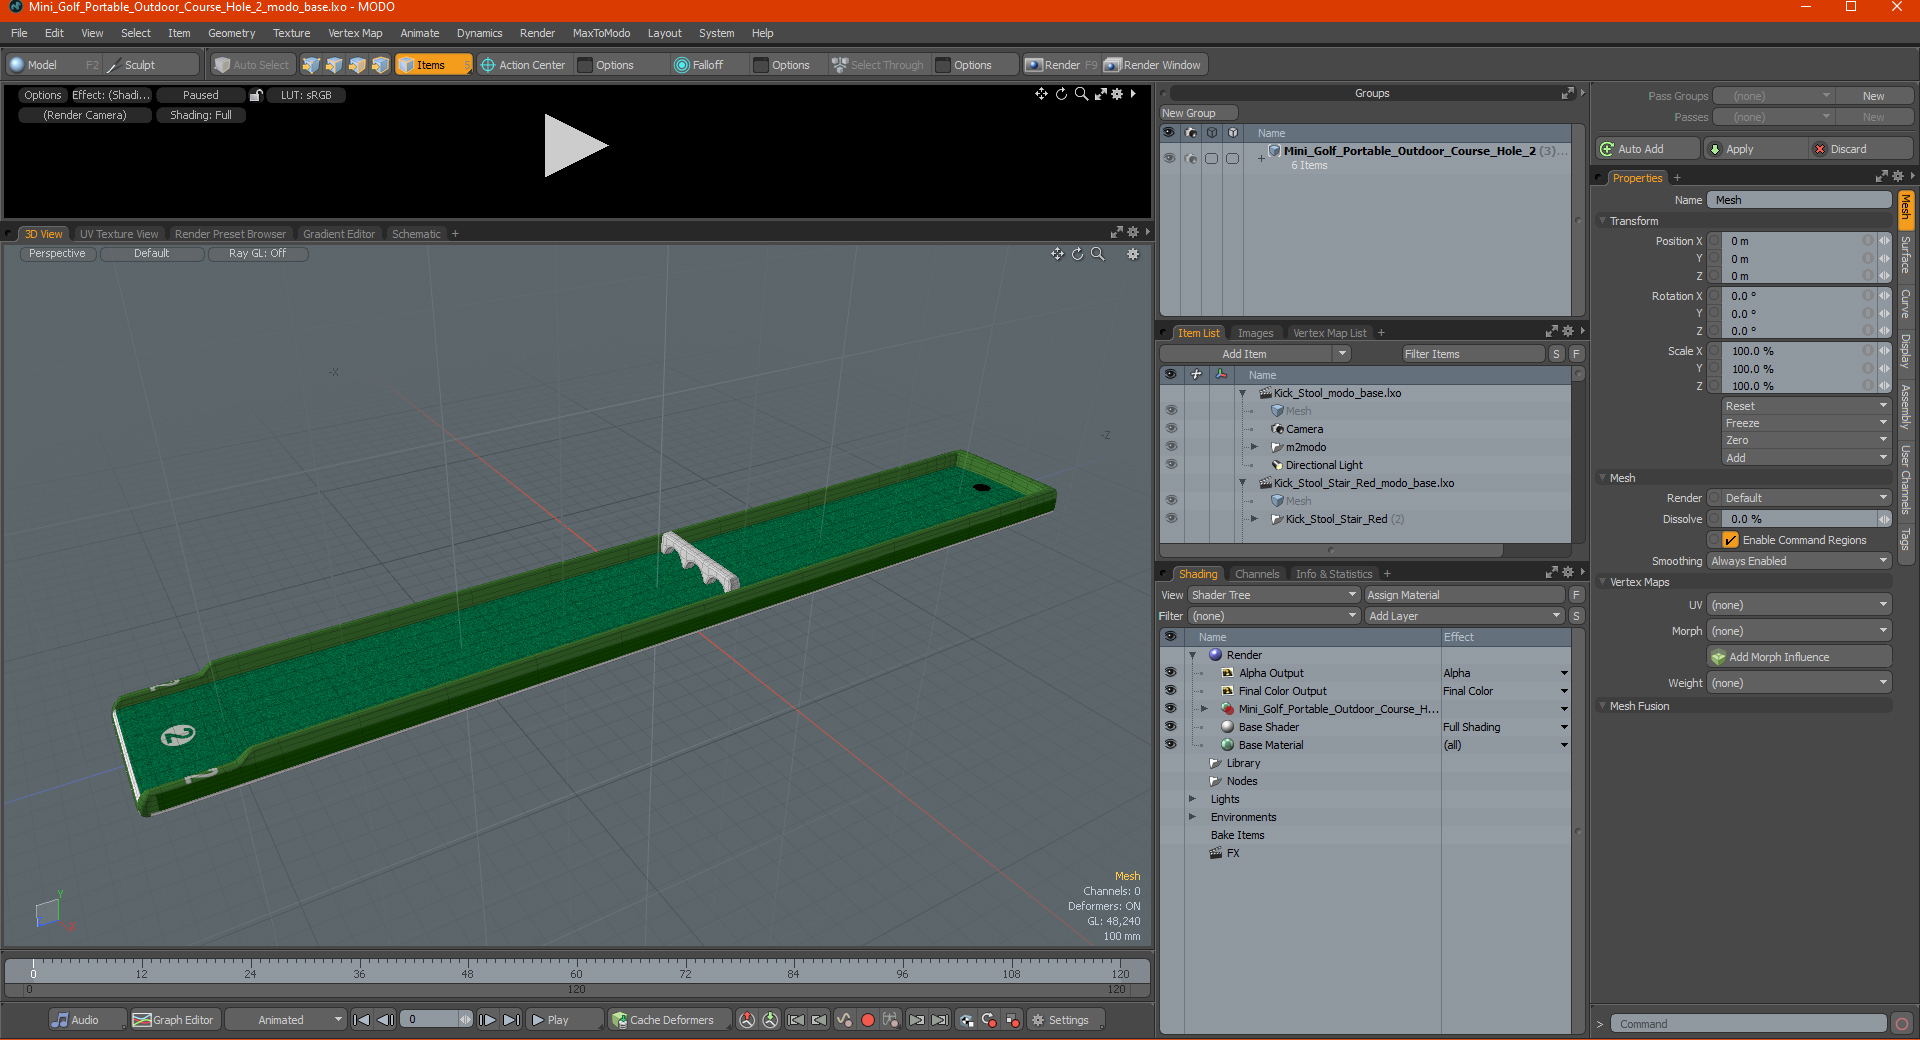Toggle visibility of Mini_Golf group
This screenshot has width=1920, height=1040.
[x=1169, y=158]
